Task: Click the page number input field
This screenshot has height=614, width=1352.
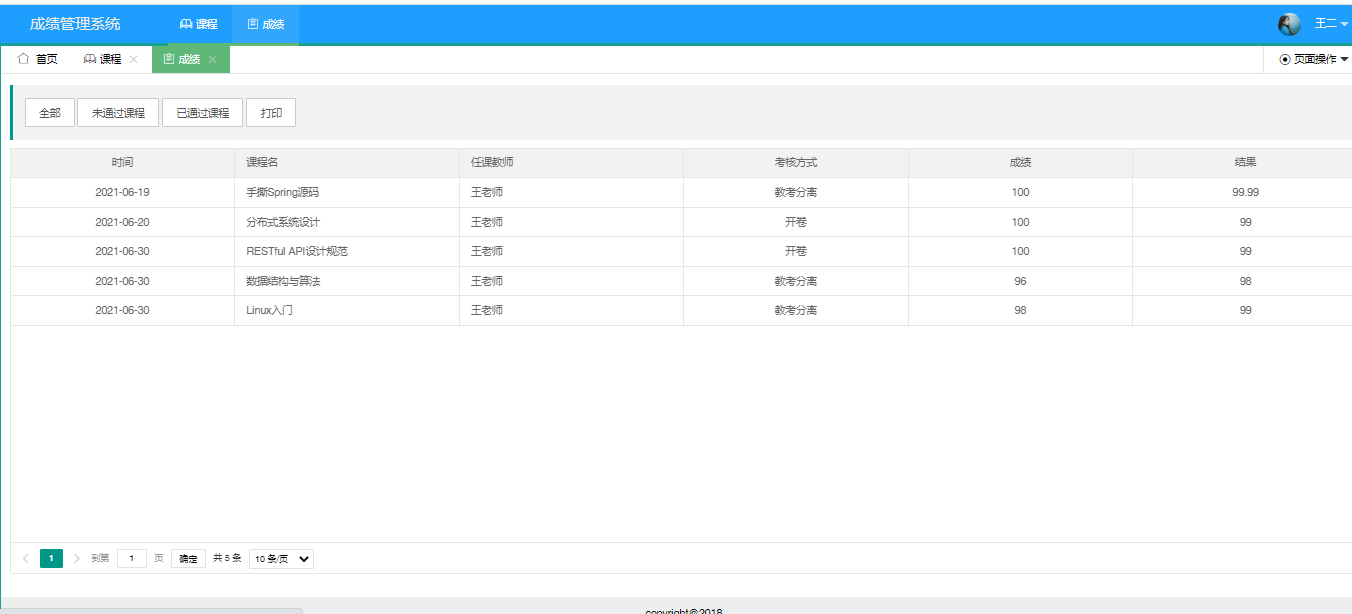Action: tap(132, 559)
